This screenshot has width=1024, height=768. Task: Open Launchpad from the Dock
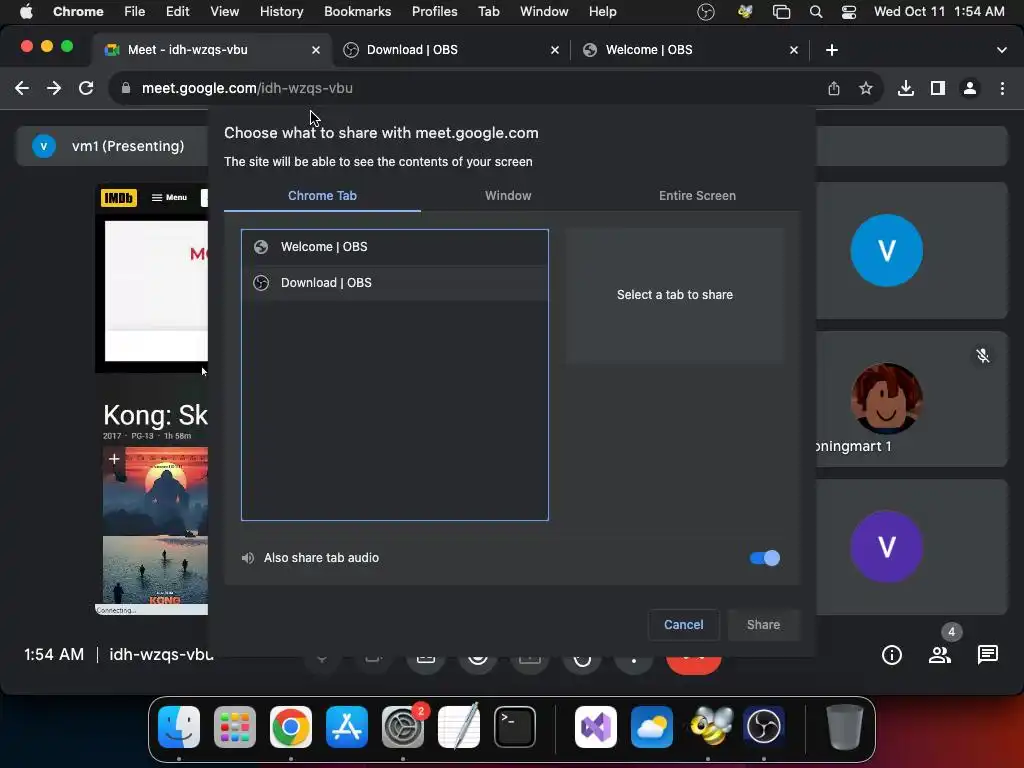click(x=234, y=727)
